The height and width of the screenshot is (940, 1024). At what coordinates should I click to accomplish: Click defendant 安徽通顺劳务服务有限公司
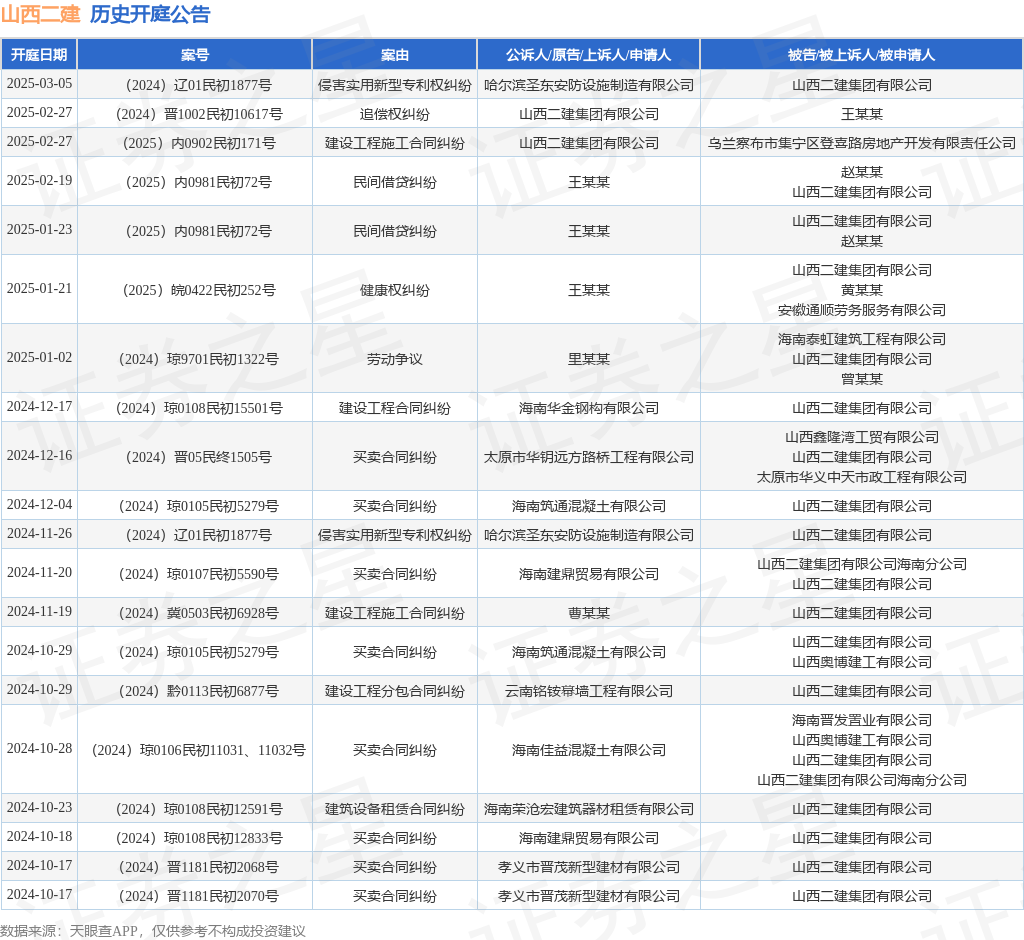click(x=861, y=310)
